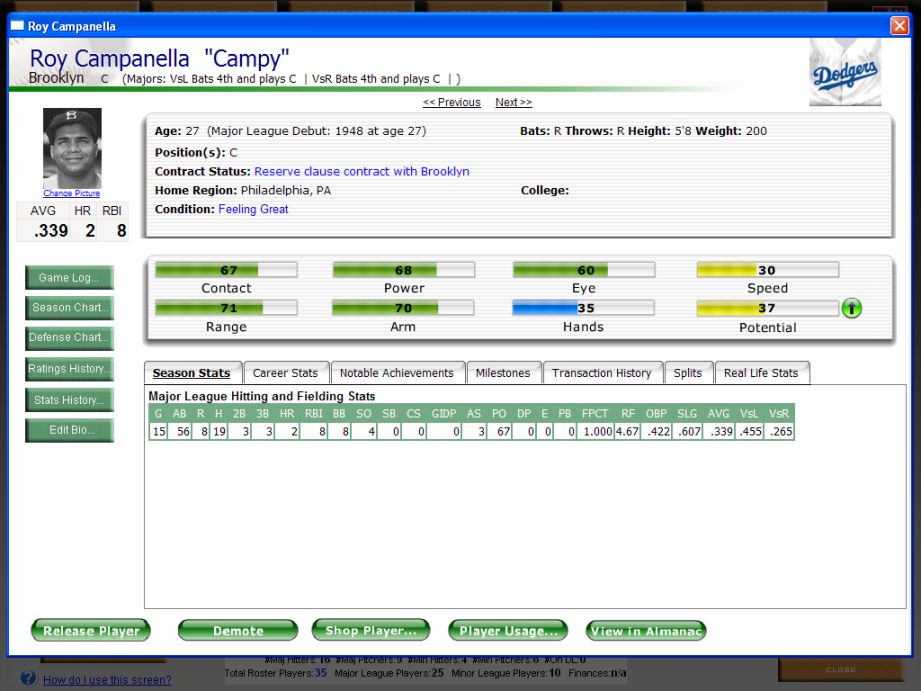Open Player Usage settings
The width and height of the screenshot is (921, 691).
(x=508, y=630)
